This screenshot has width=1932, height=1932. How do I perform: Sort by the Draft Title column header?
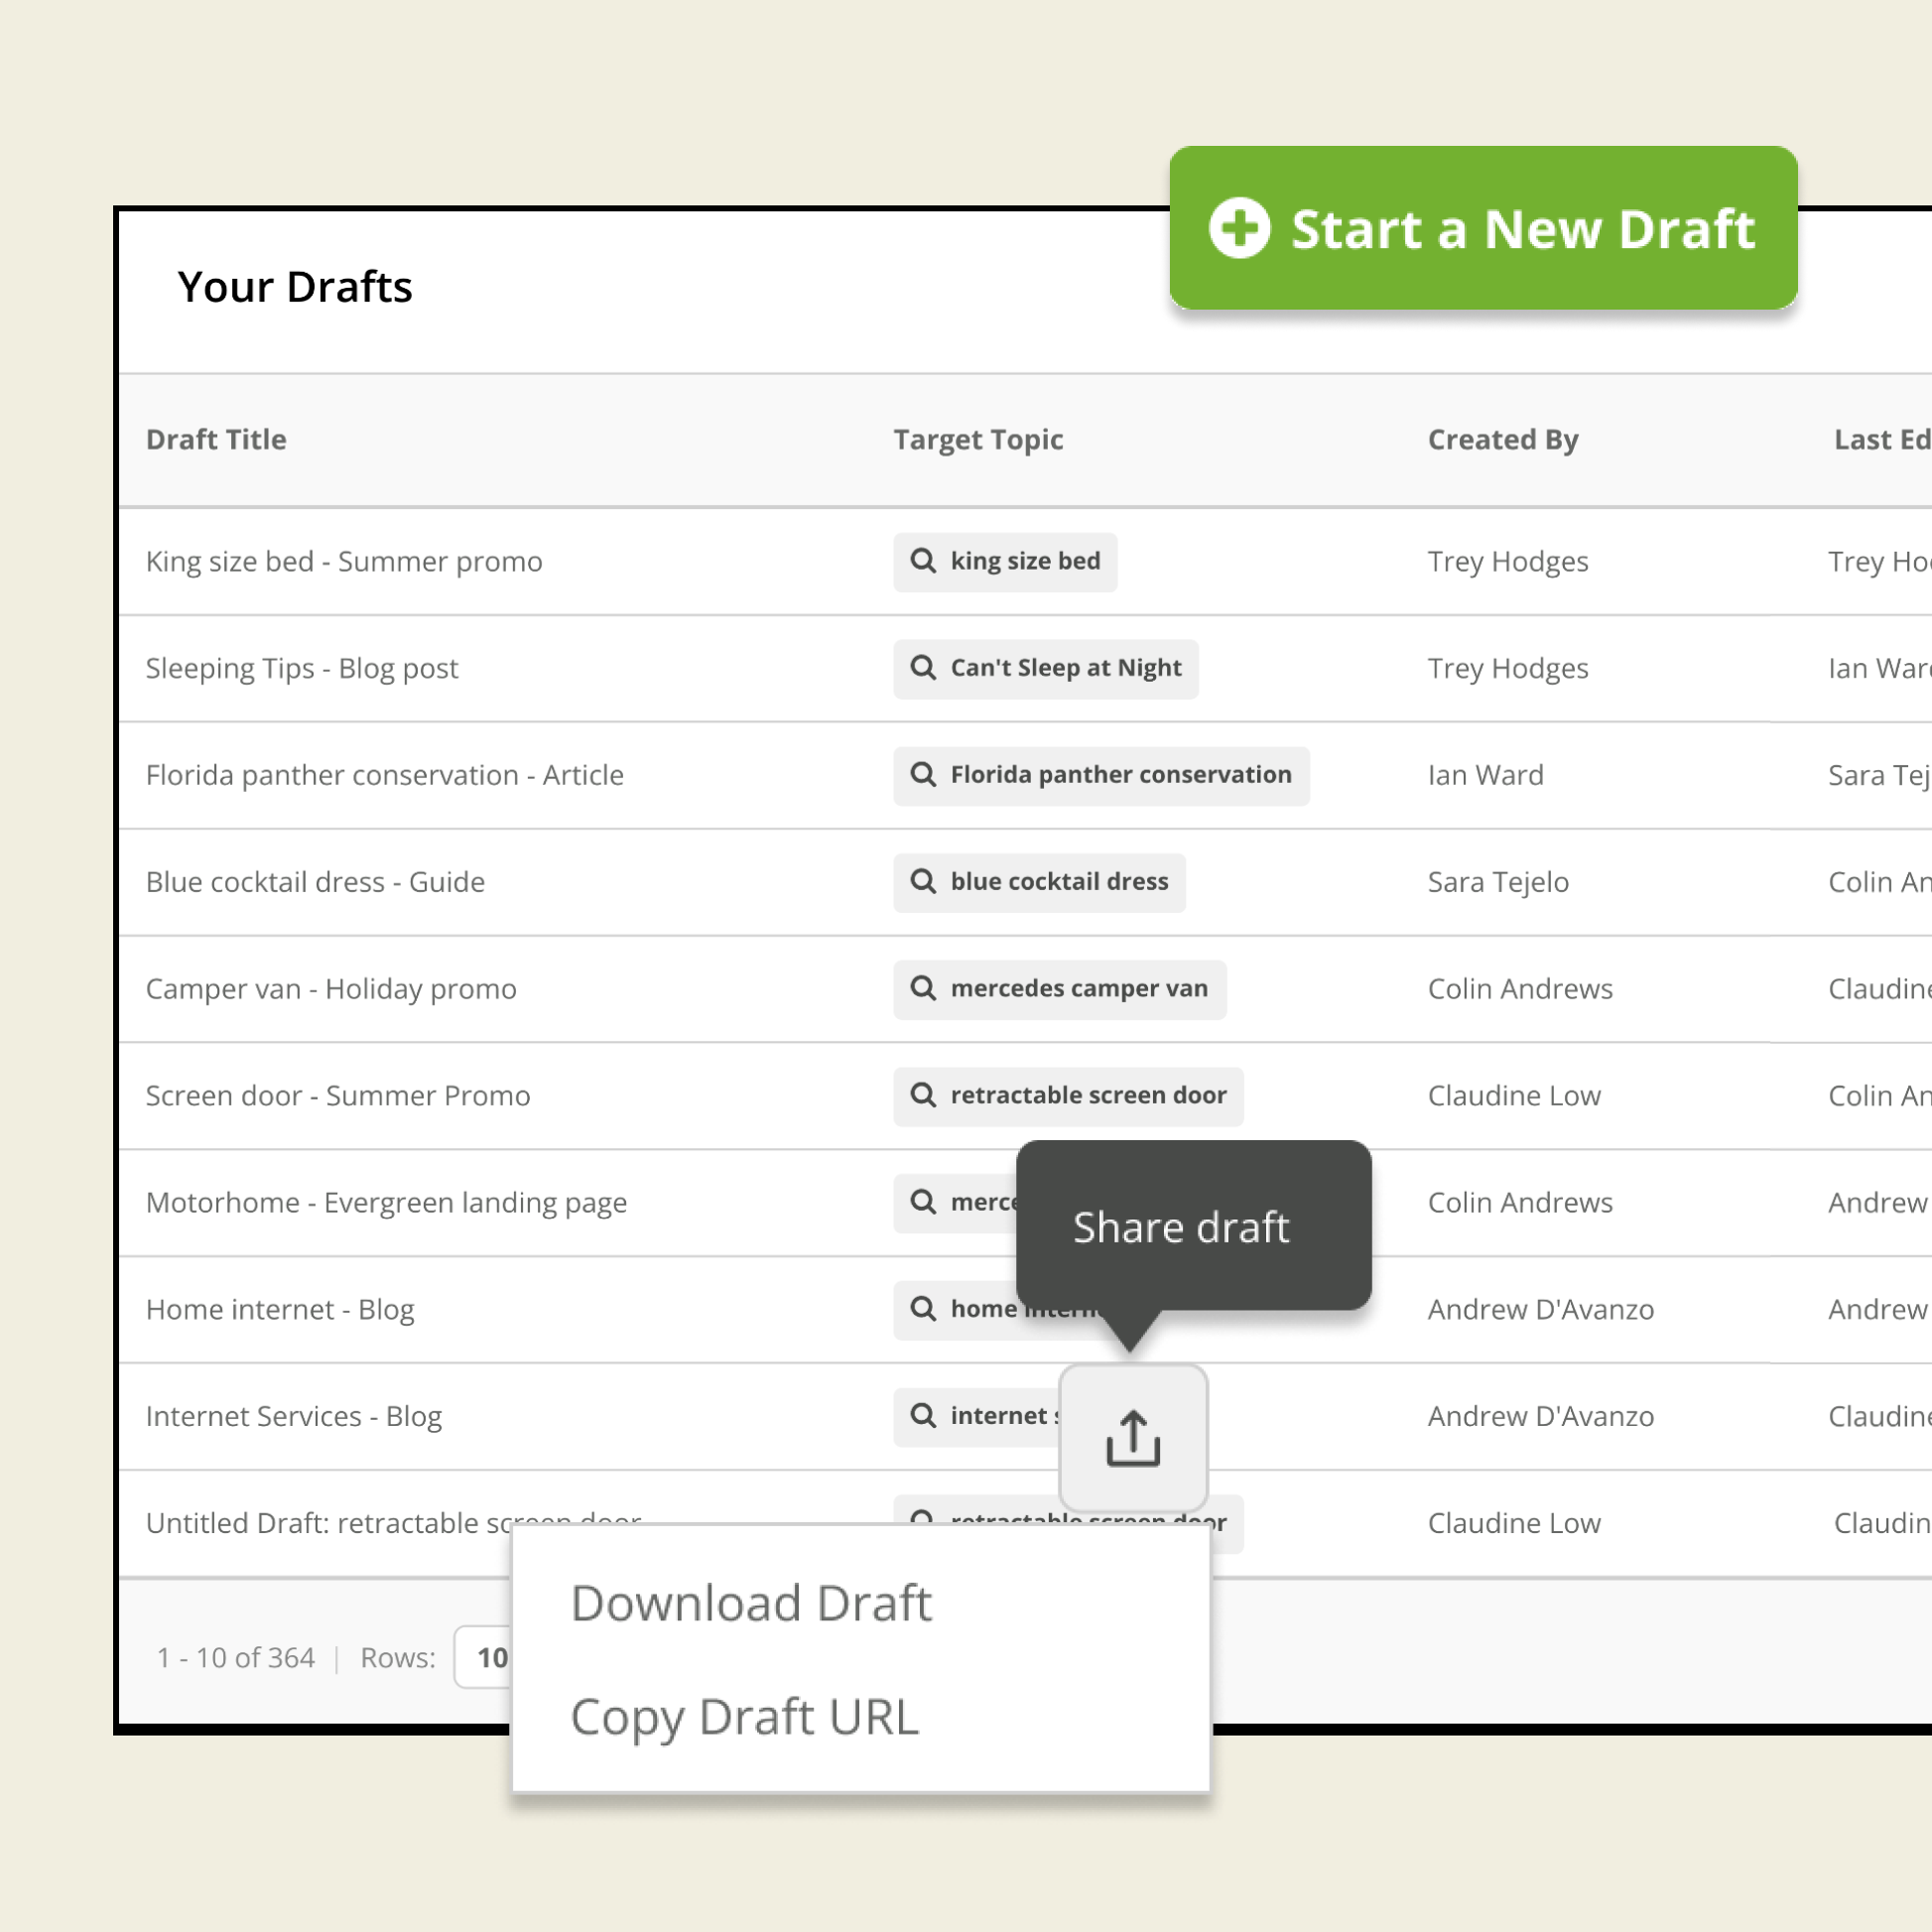click(x=216, y=440)
